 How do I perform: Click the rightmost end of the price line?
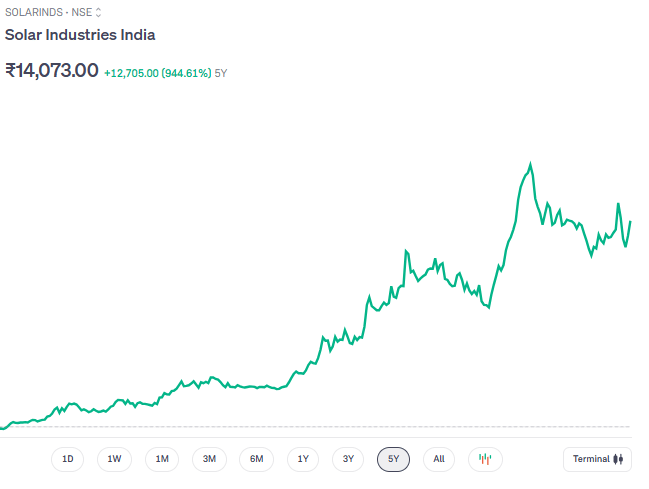630,222
